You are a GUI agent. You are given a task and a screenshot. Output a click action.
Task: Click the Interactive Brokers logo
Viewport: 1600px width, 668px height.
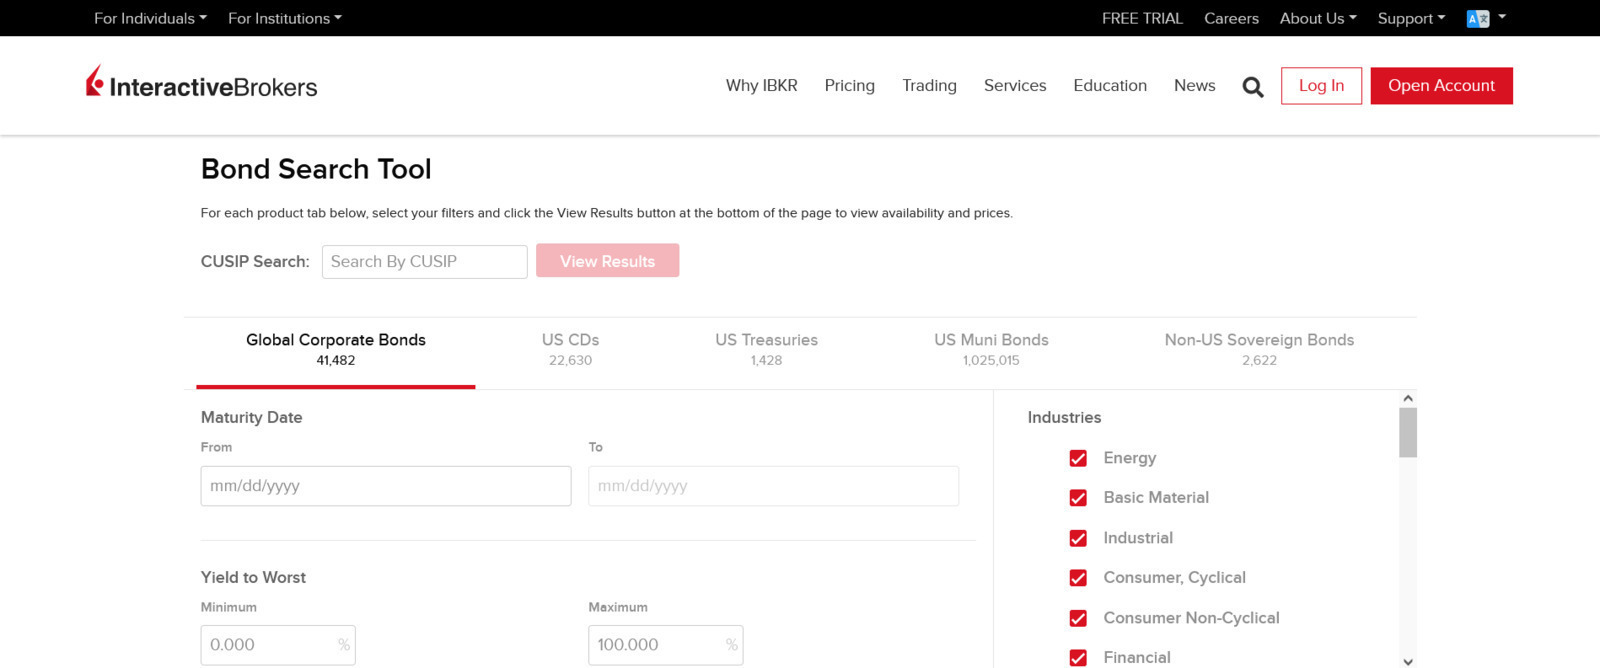(x=202, y=83)
